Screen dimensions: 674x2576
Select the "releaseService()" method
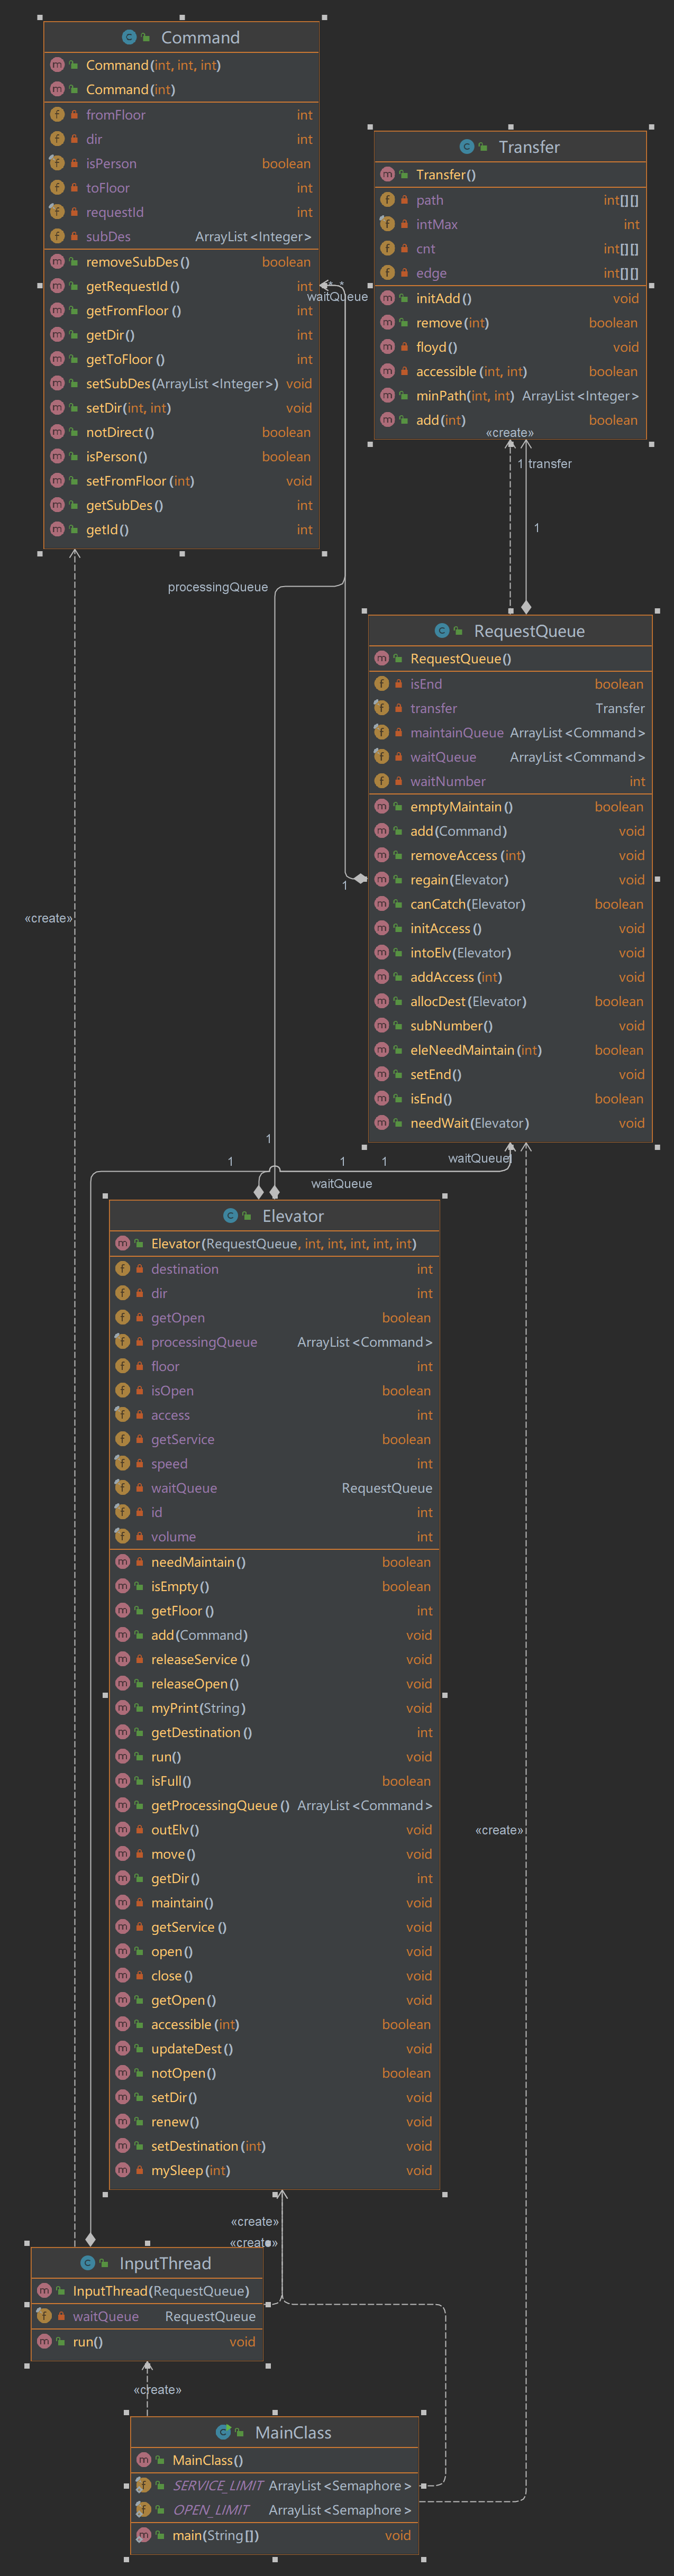coord(200,1659)
